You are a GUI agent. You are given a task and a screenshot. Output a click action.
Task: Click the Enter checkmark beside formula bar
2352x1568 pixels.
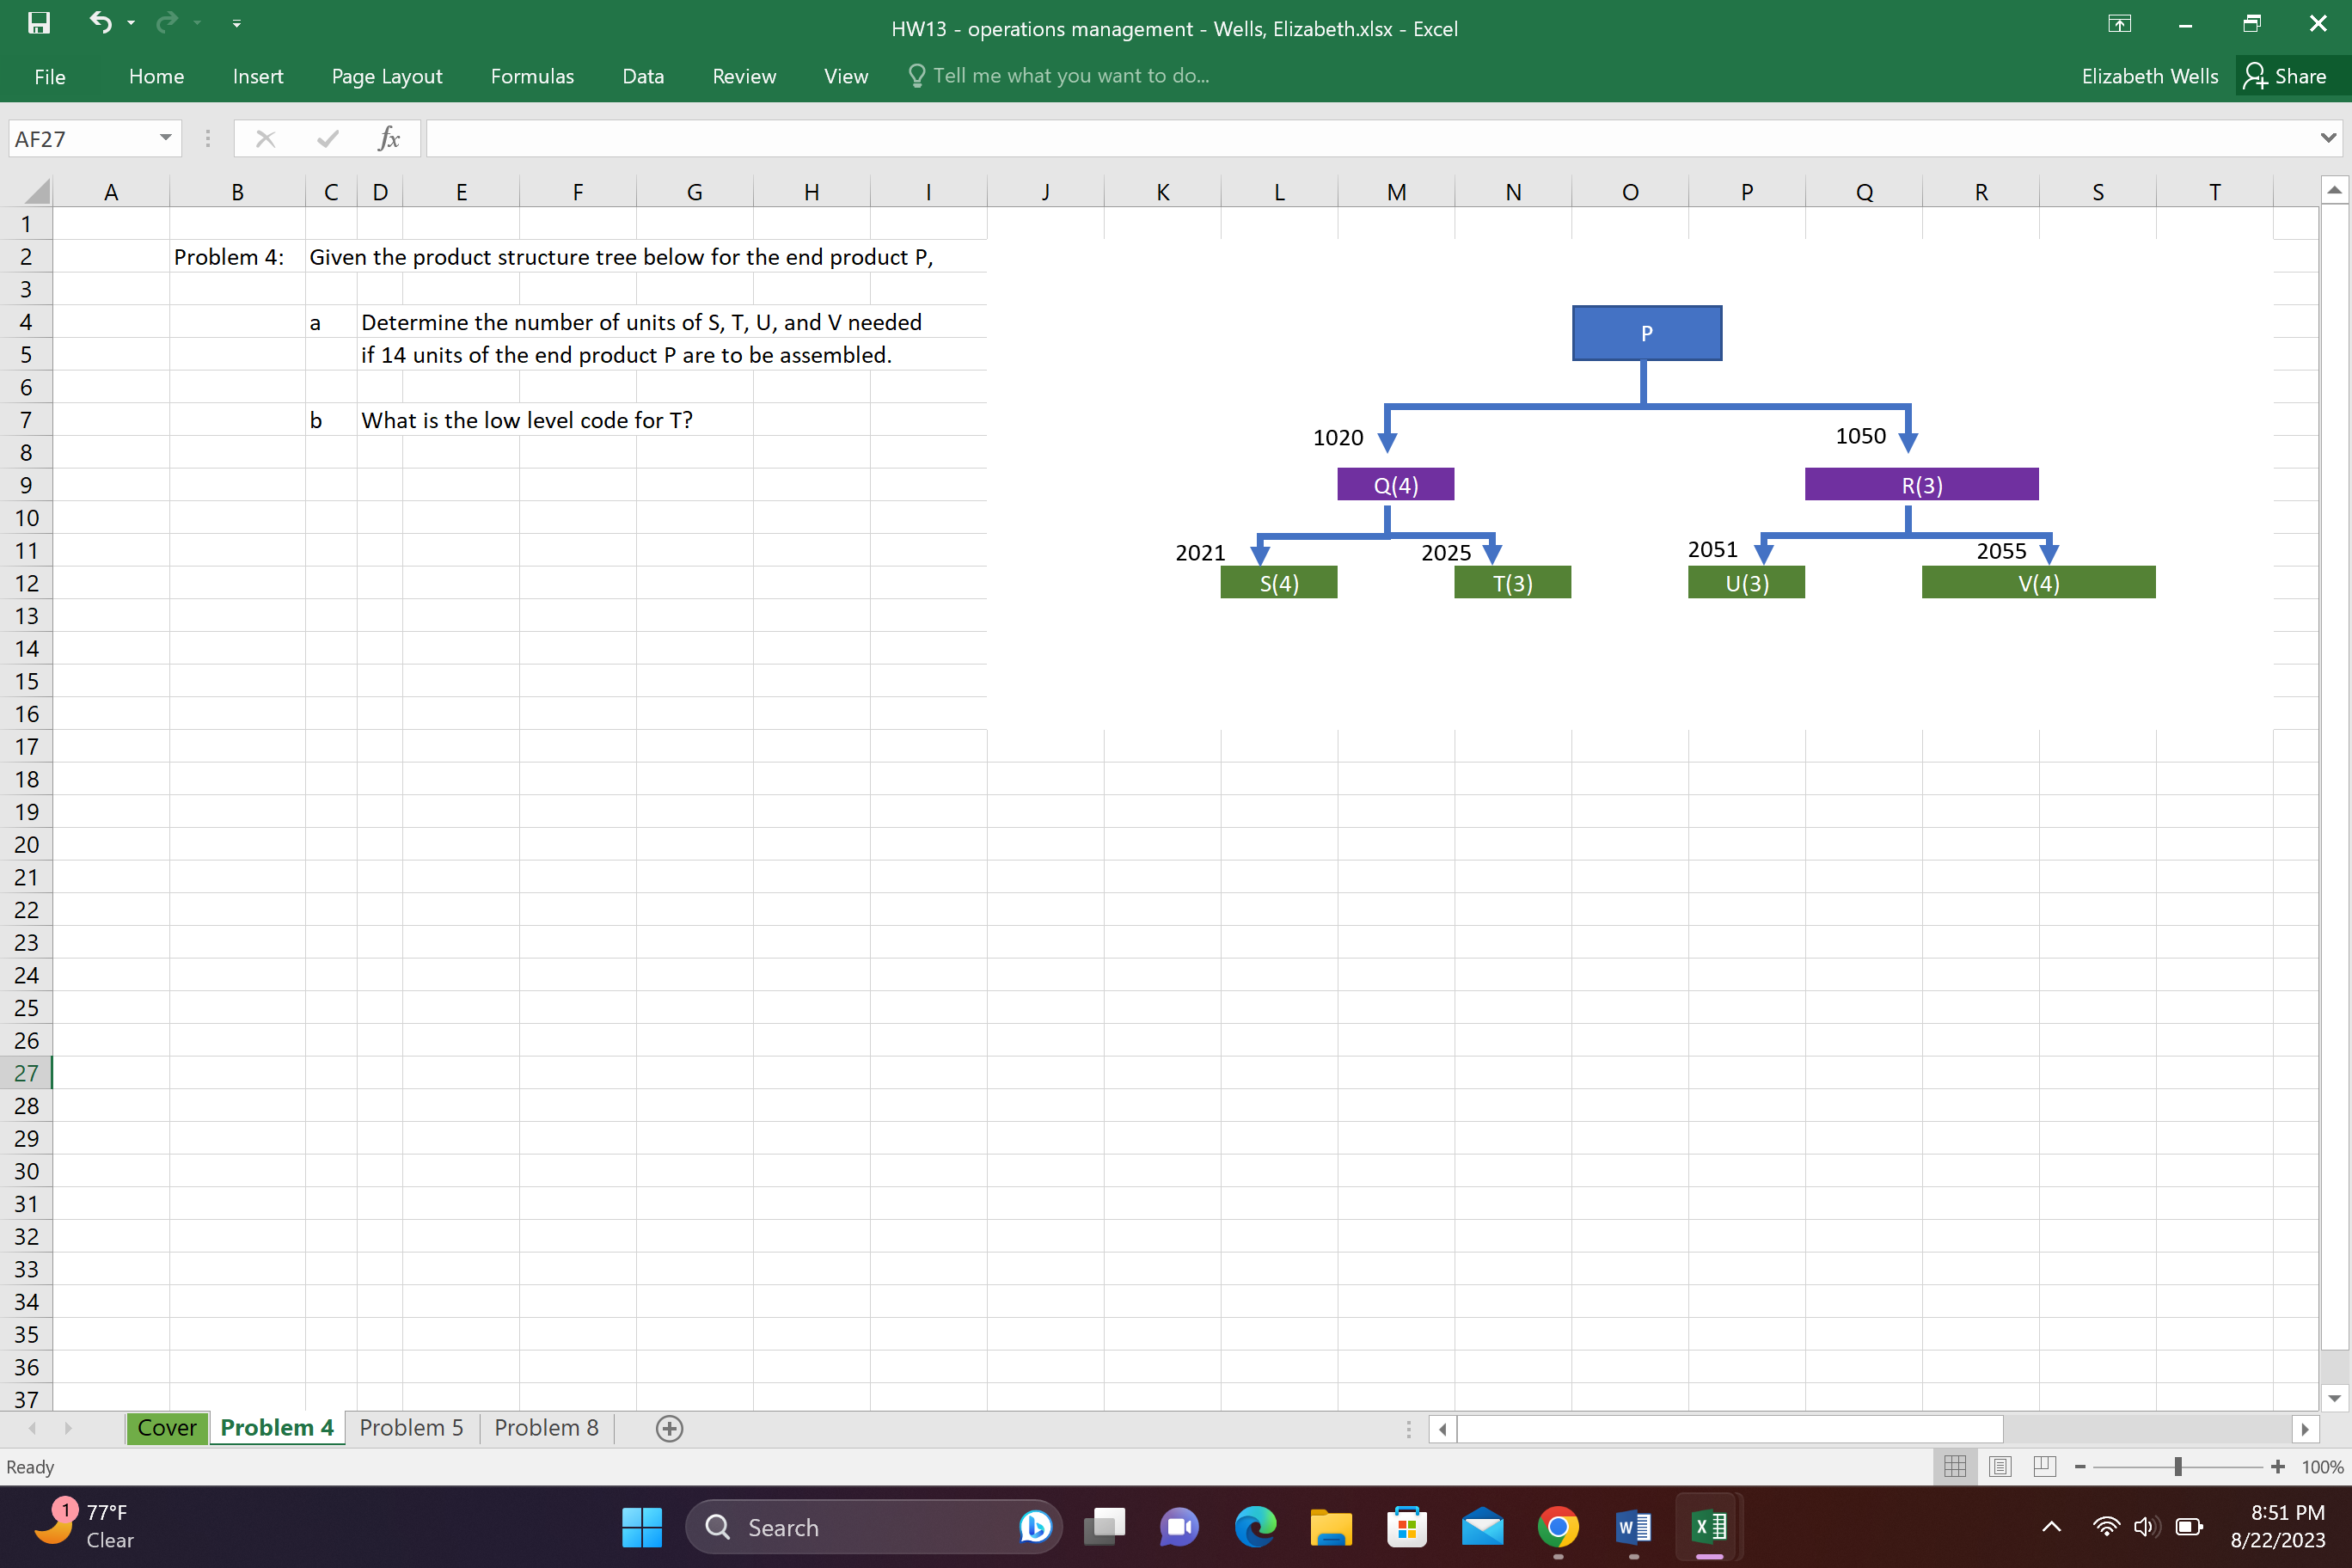328,138
